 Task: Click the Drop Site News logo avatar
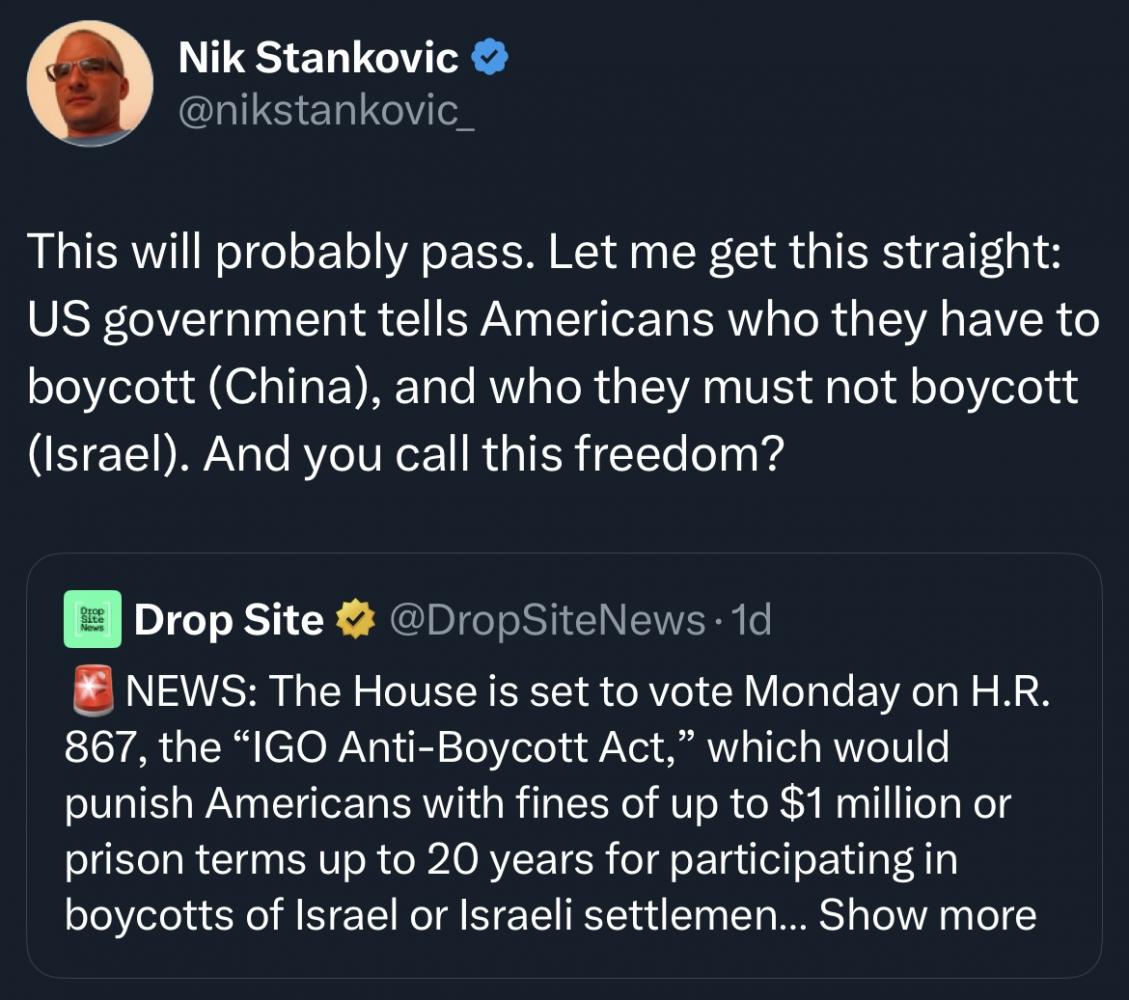click(92, 620)
